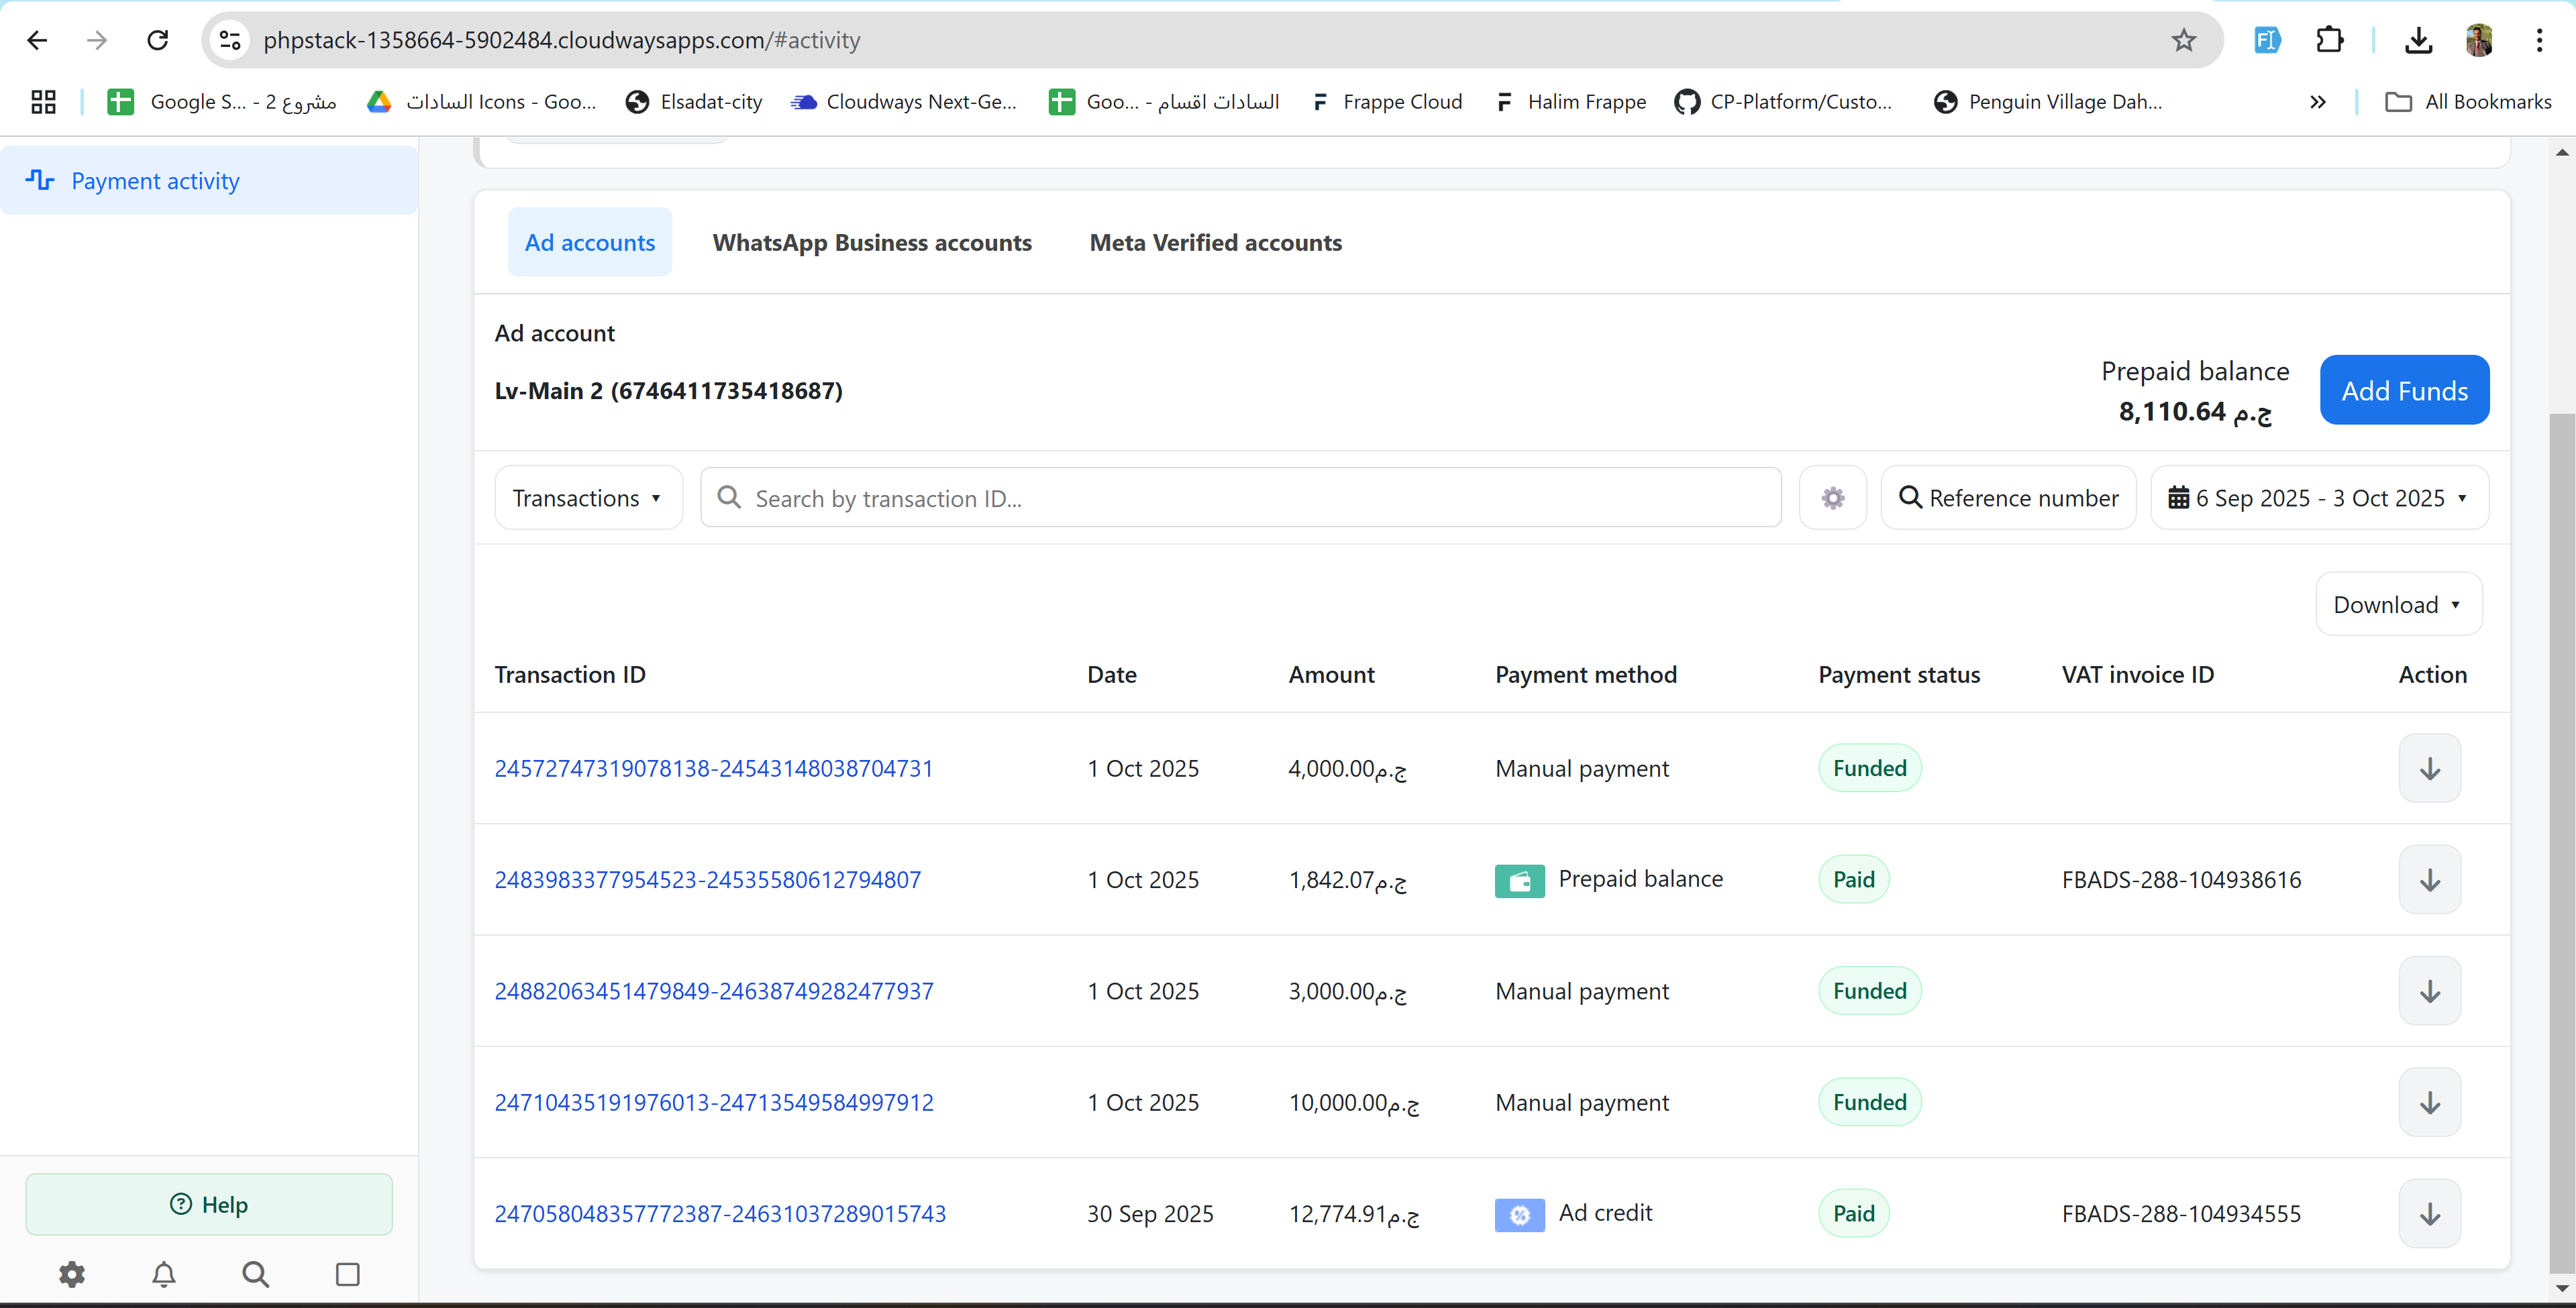Viewport: 2576px width, 1308px height.
Task: Open the Elsadat-city bookmark
Action: click(694, 102)
